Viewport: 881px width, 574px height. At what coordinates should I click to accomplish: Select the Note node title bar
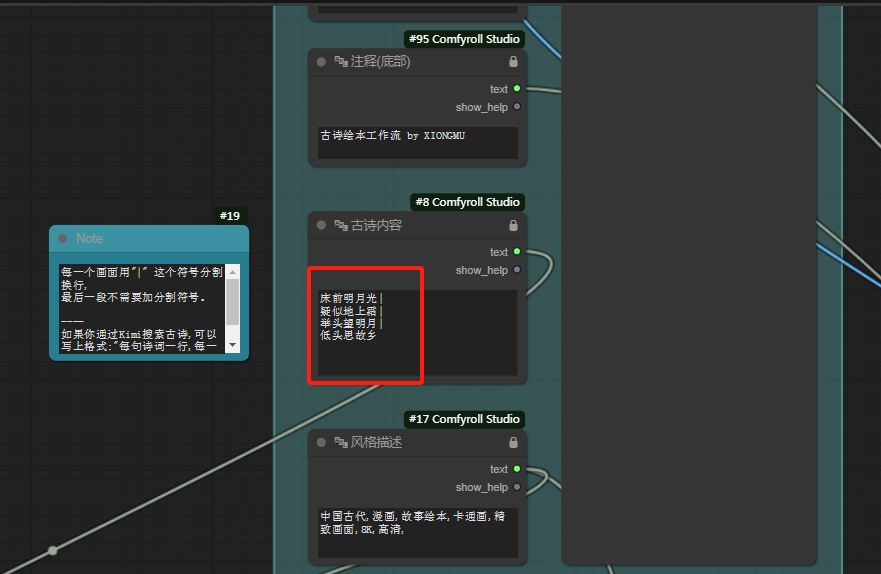[x=149, y=239]
